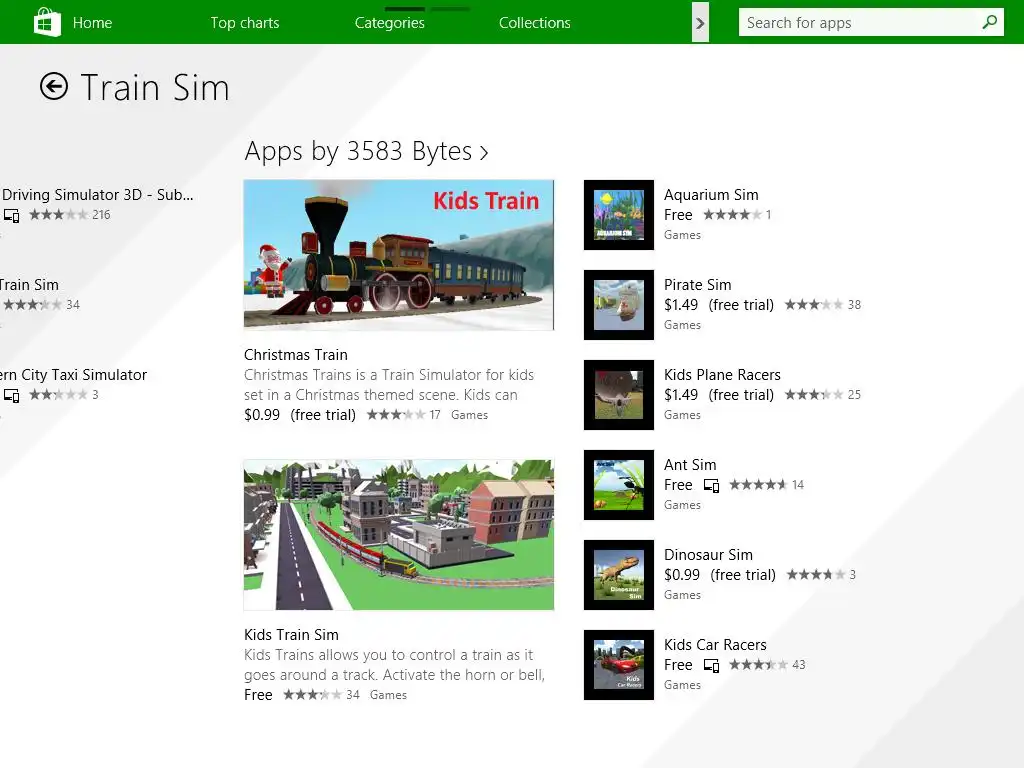Screen dimensions: 1024x768
Task: Click the Free price under Kids Train Sim
Action: click(258, 695)
